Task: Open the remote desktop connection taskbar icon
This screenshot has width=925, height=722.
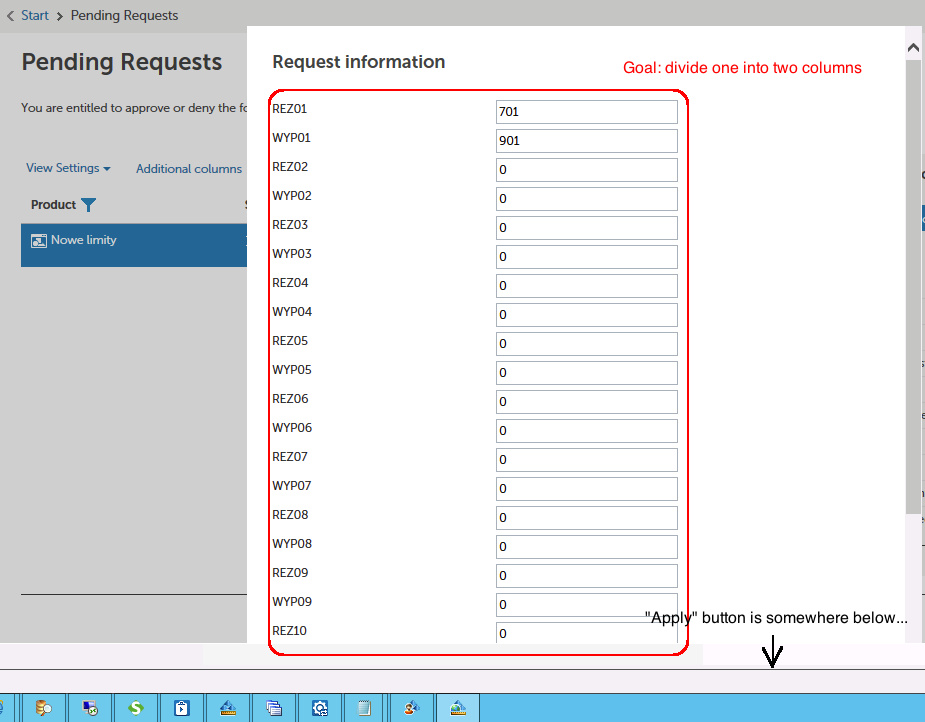Action: coord(90,707)
